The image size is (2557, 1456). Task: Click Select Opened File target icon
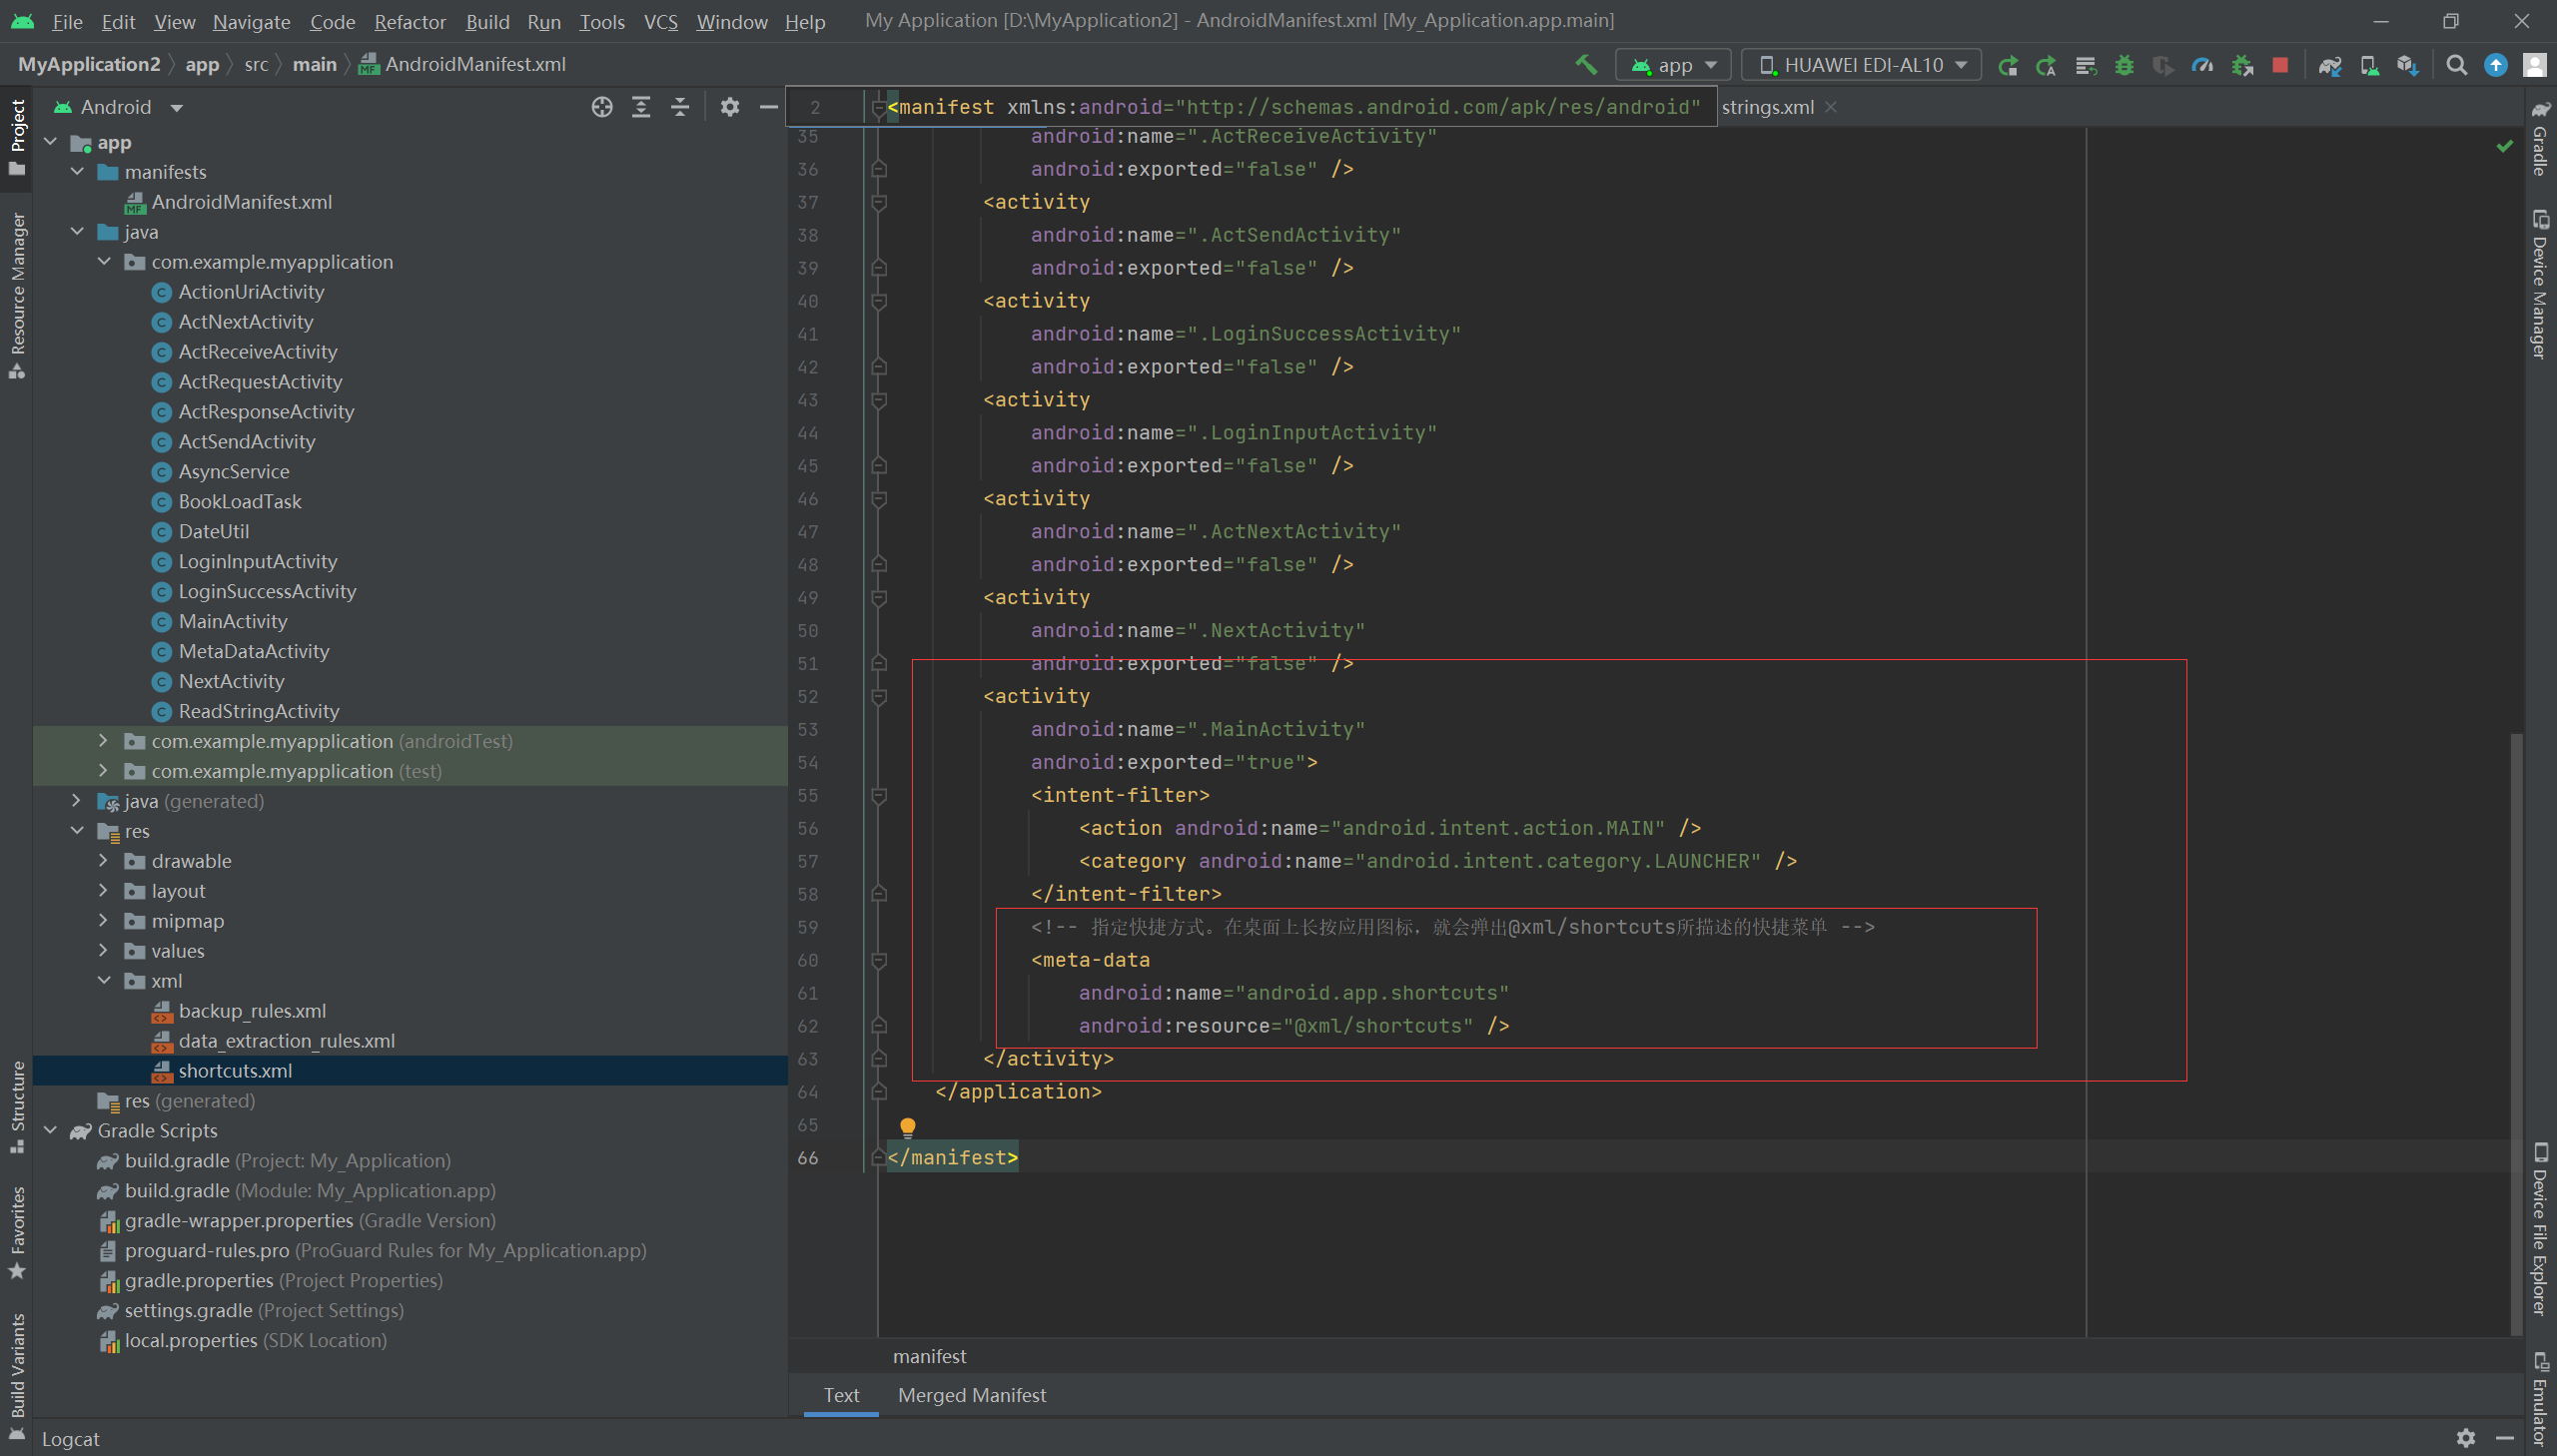602,107
